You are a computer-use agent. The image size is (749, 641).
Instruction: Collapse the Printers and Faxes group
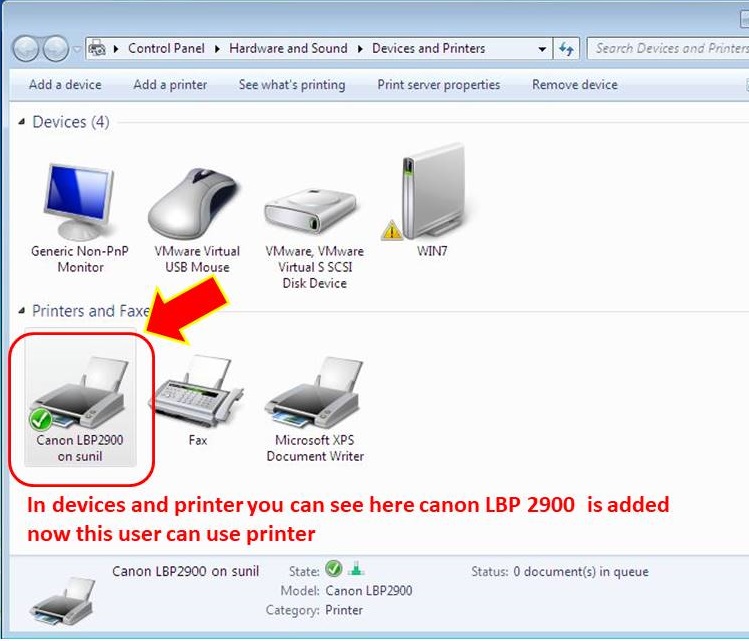pyautogui.click(x=21, y=311)
